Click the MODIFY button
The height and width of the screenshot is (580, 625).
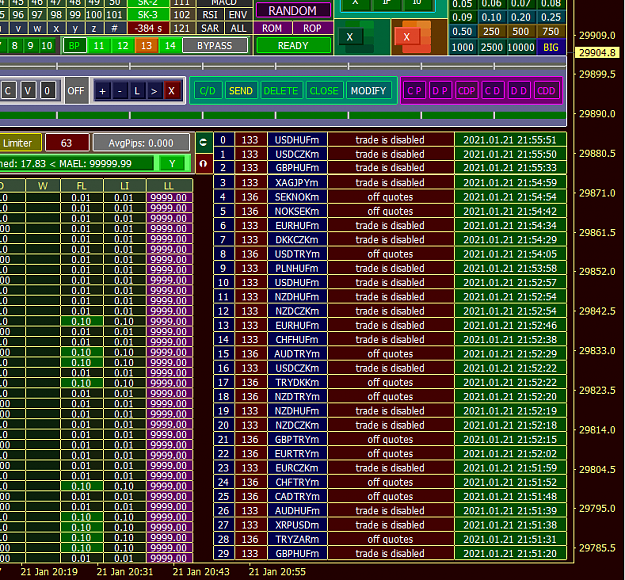tap(369, 91)
